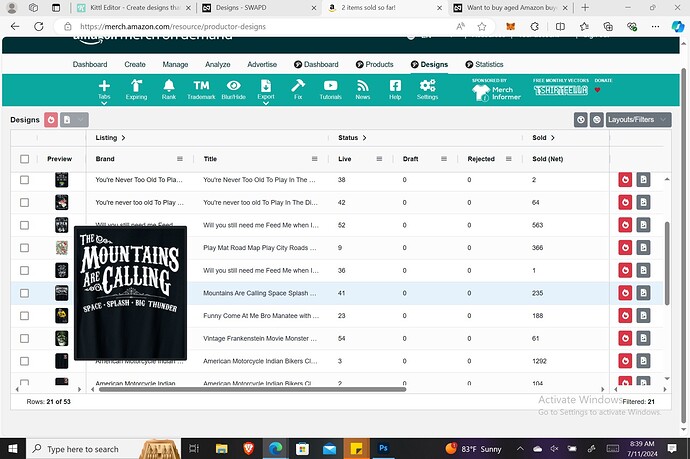Image resolution: width=690 pixels, height=459 pixels.
Task: Switch to the Statistics tab
Action: click(x=484, y=64)
